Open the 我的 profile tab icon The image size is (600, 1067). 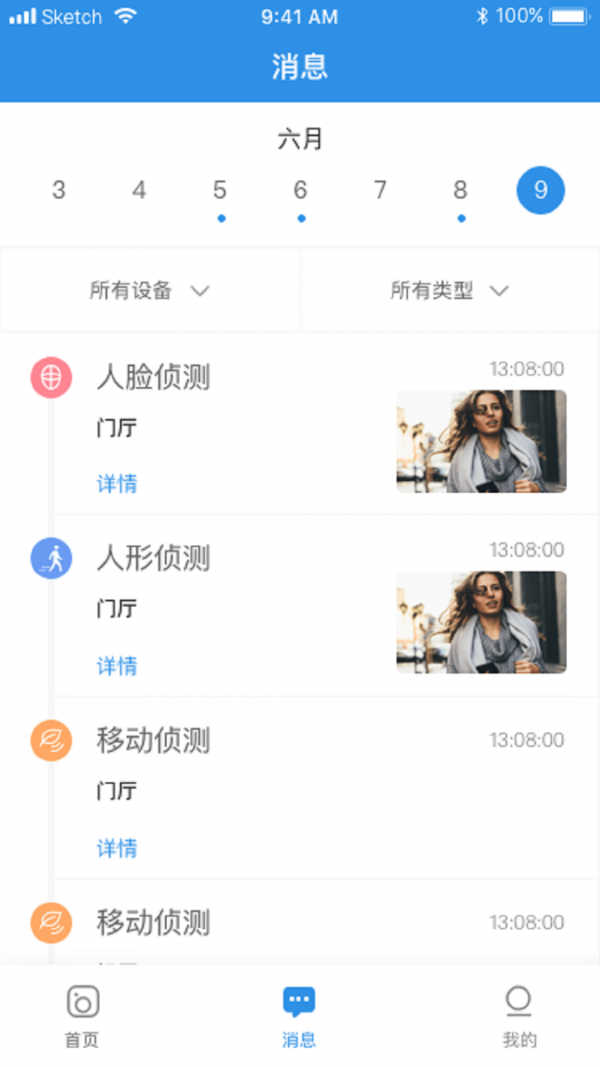[518, 1001]
